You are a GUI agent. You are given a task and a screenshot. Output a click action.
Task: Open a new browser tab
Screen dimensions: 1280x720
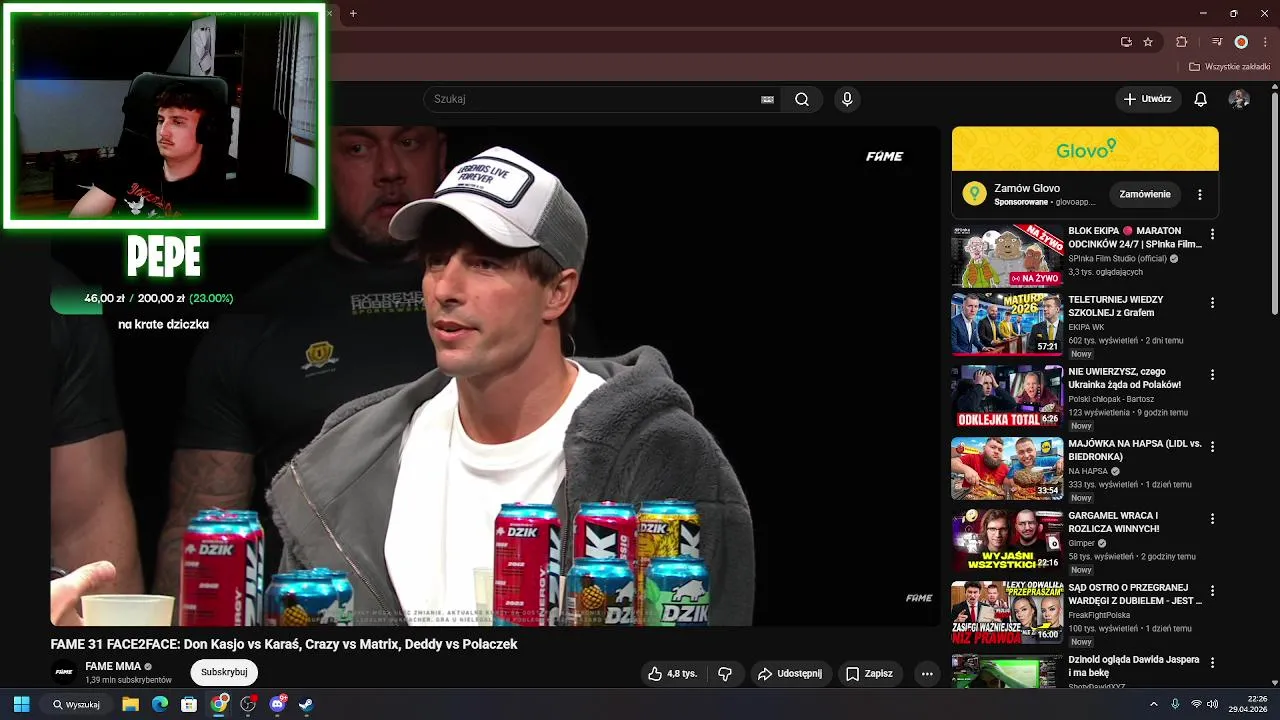click(x=353, y=13)
